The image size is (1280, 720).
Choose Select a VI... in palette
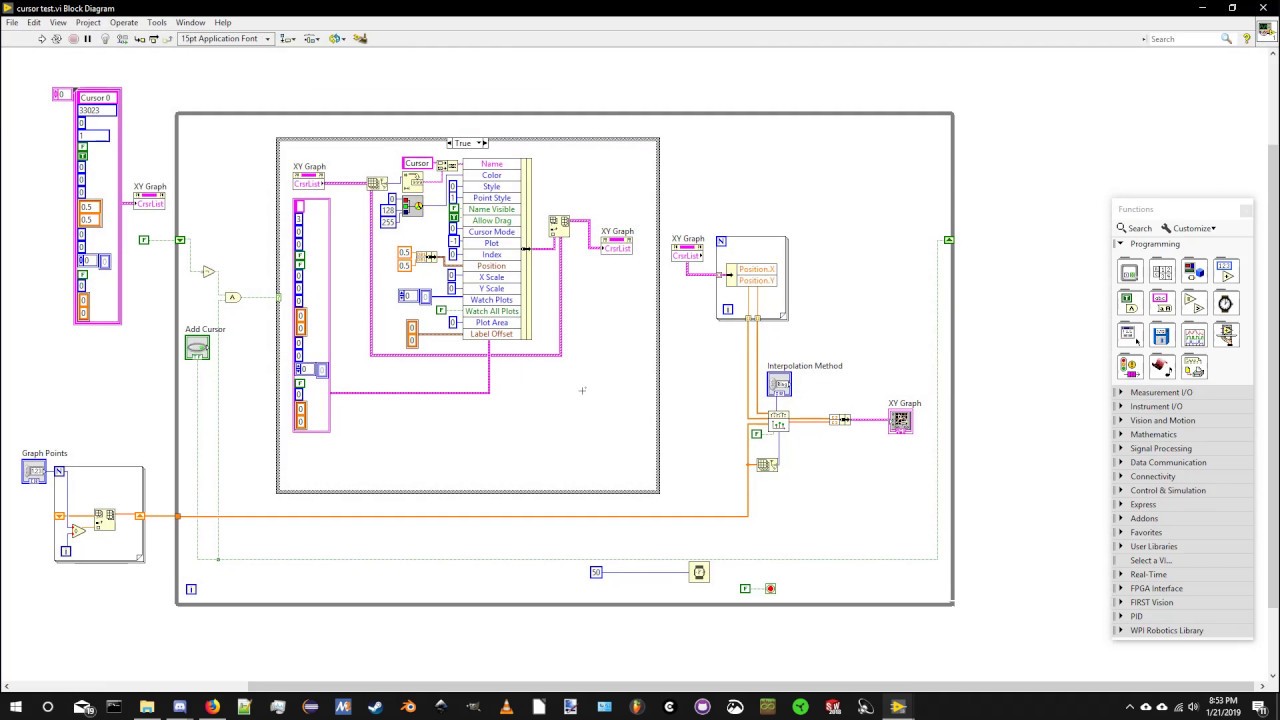point(1150,560)
